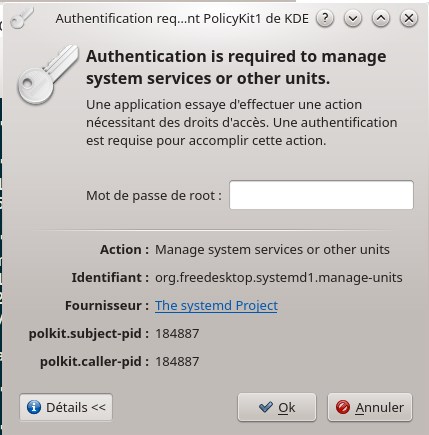Click the 'Identifiant :' label
This screenshot has width=429, height=435.
click(x=110, y=278)
